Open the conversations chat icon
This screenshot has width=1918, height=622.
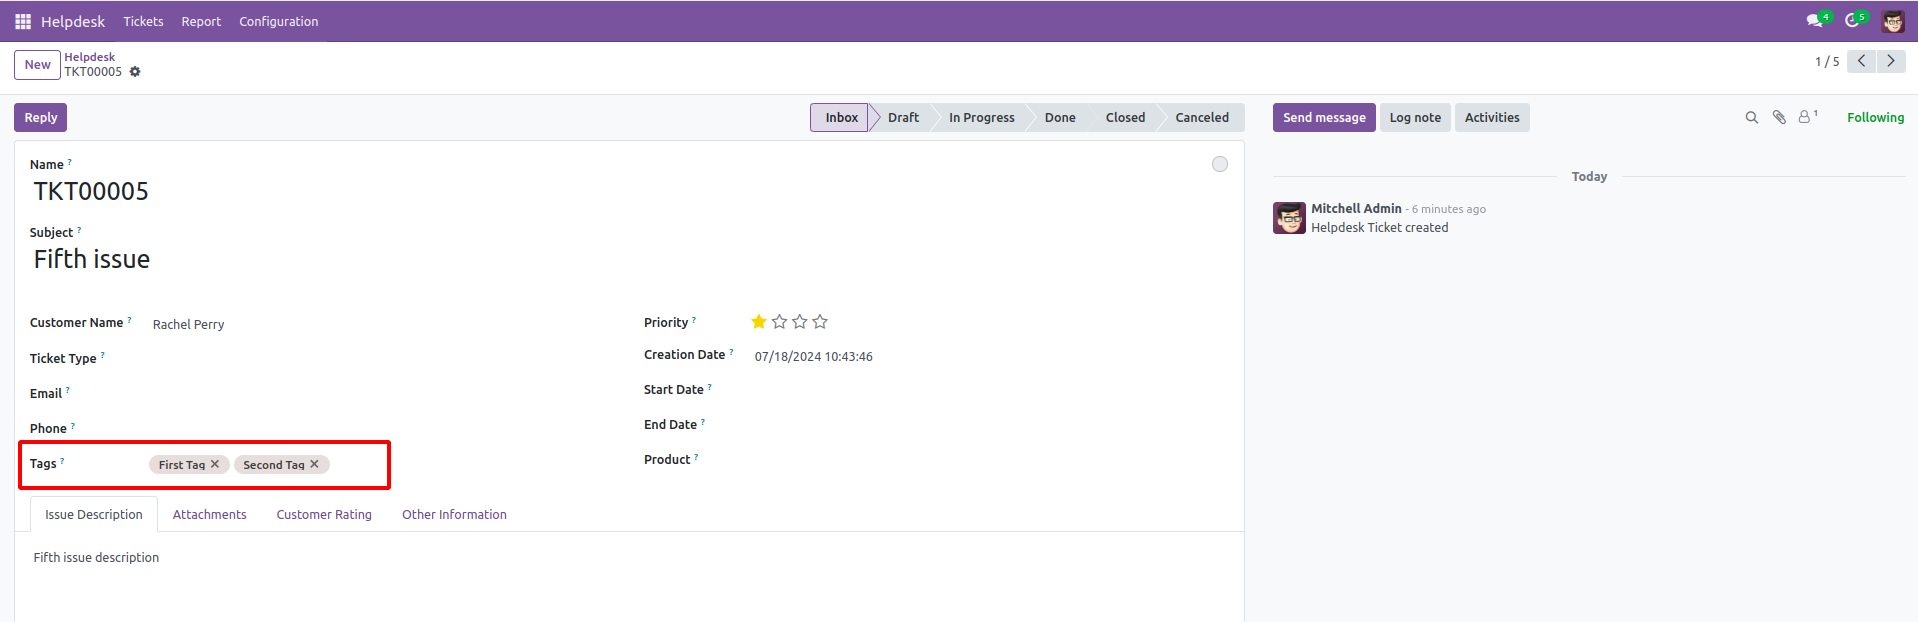coord(1814,21)
